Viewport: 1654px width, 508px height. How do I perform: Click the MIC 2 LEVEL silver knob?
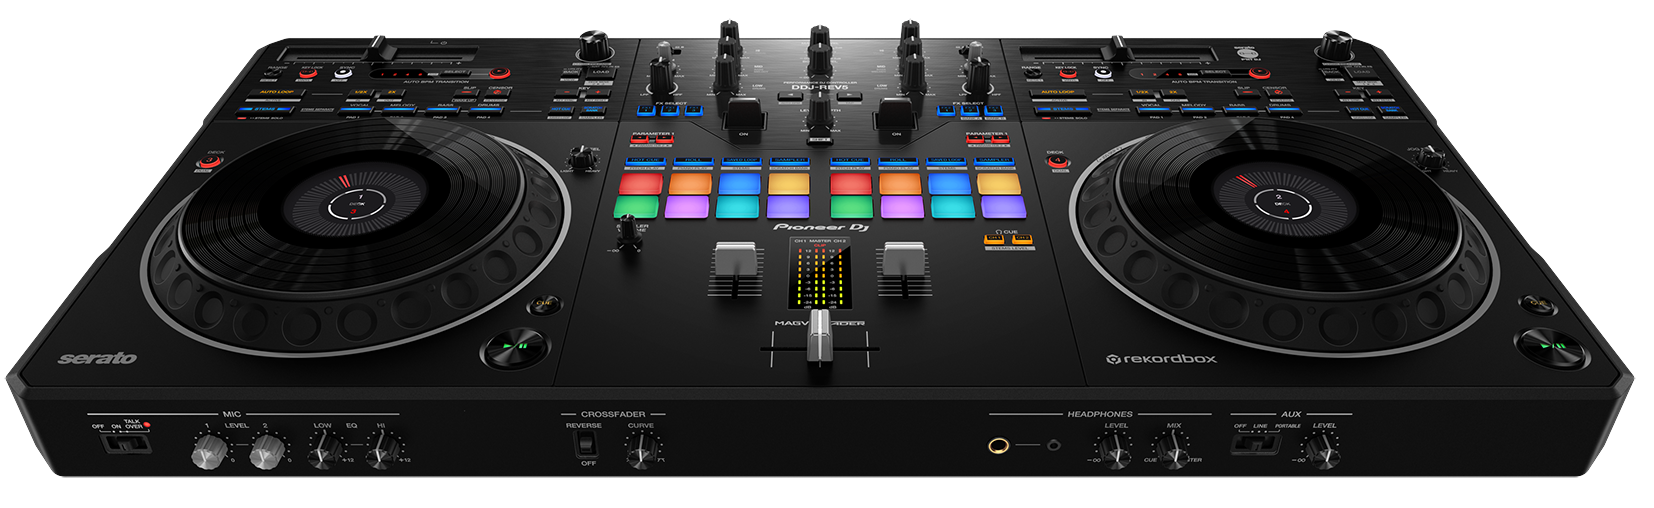coord(267,452)
